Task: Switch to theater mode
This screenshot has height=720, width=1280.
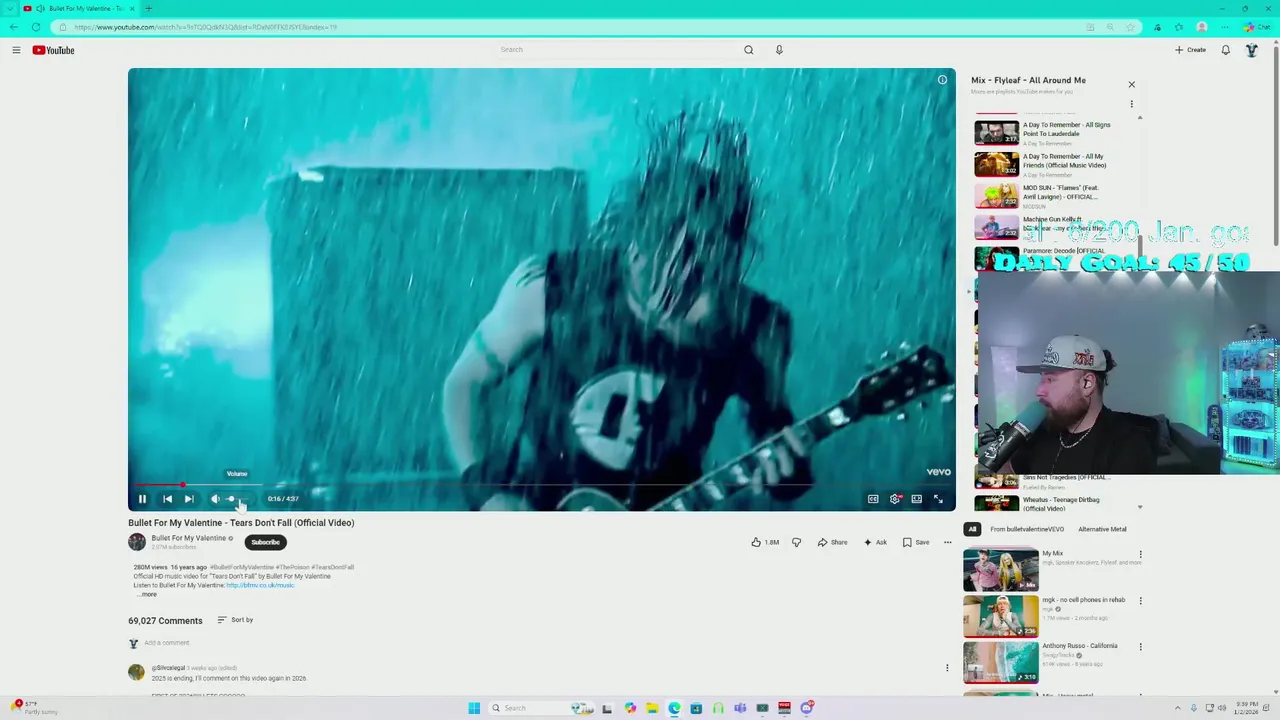Action: point(916,499)
